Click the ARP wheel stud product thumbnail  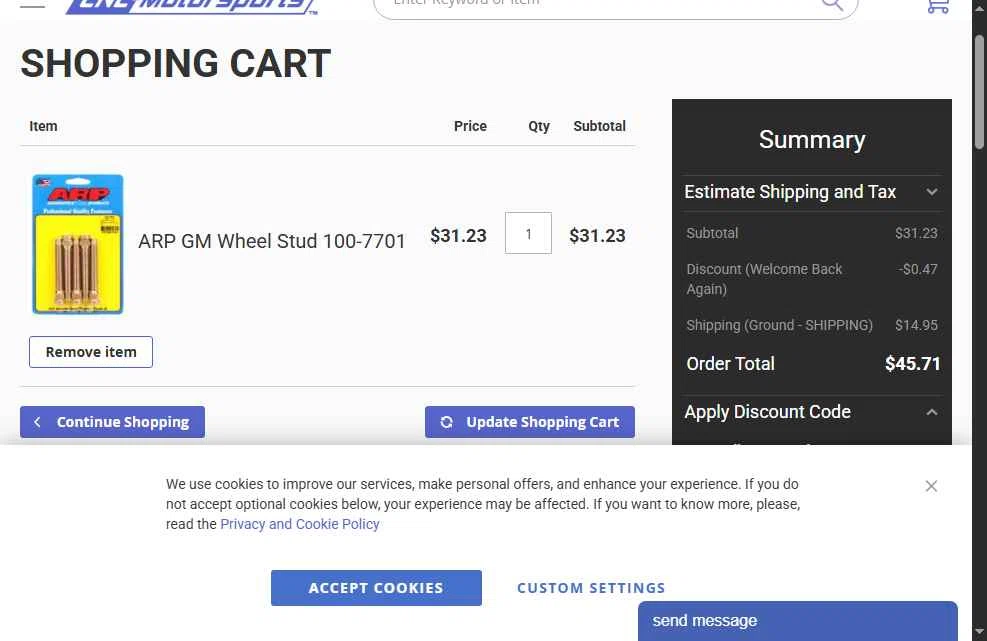click(78, 244)
